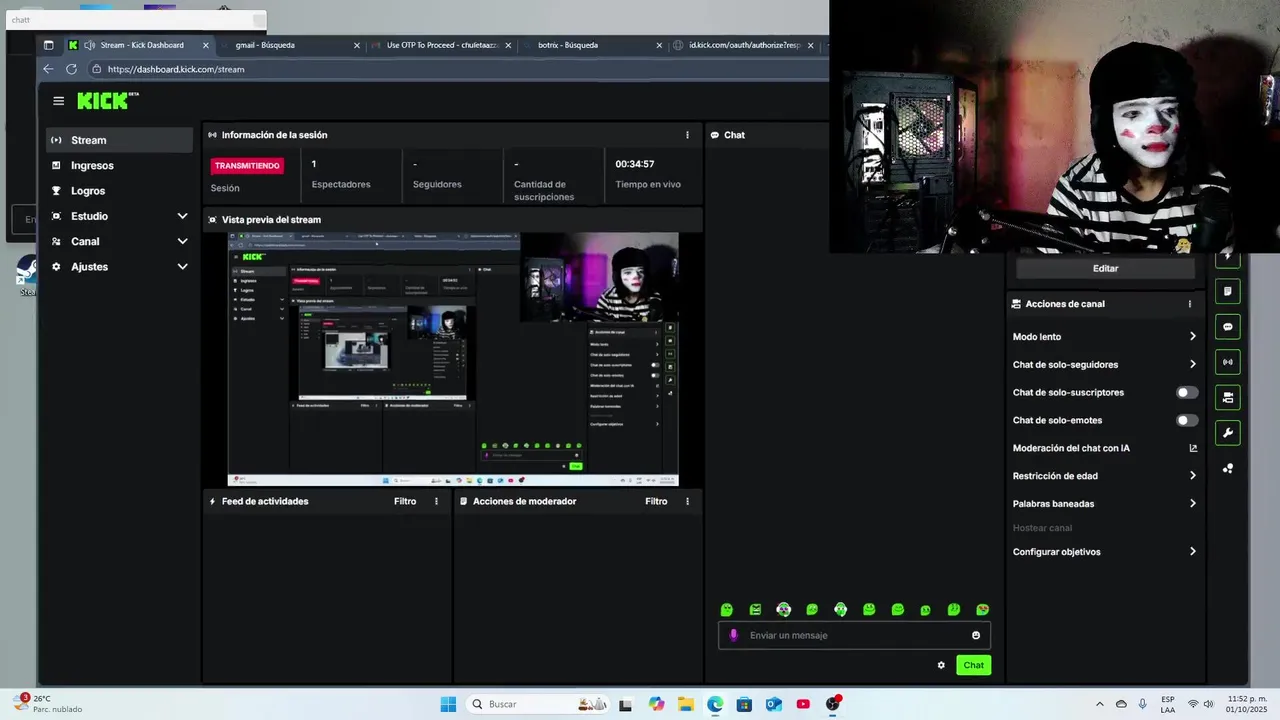1280x720 pixels.
Task: Insert the first green emote
Action: (x=727, y=609)
